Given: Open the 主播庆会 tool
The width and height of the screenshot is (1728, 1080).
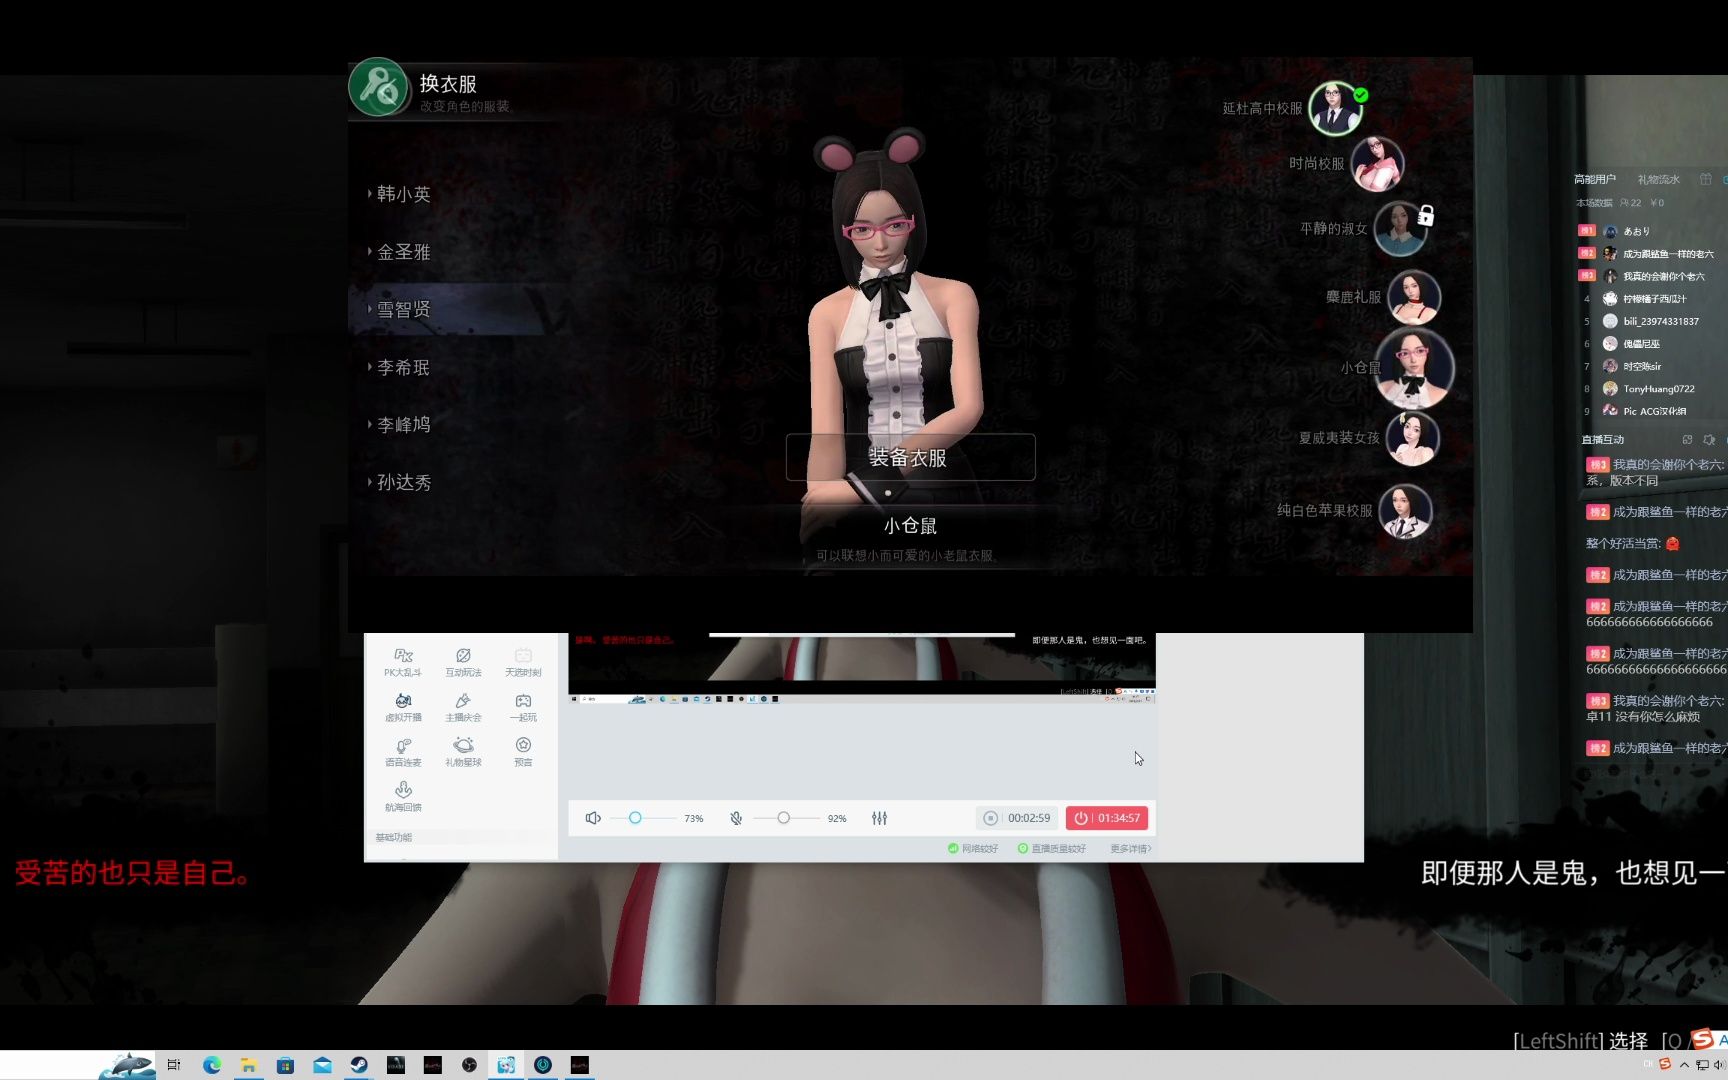Looking at the screenshot, I should (x=463, y=707).
